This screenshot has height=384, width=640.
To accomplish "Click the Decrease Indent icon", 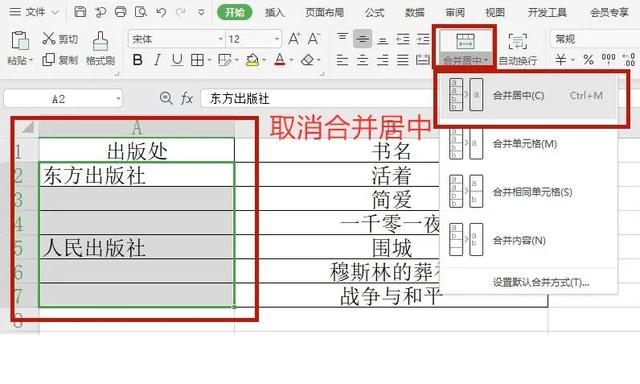I will pyautogui.click(x=403, y=39).
